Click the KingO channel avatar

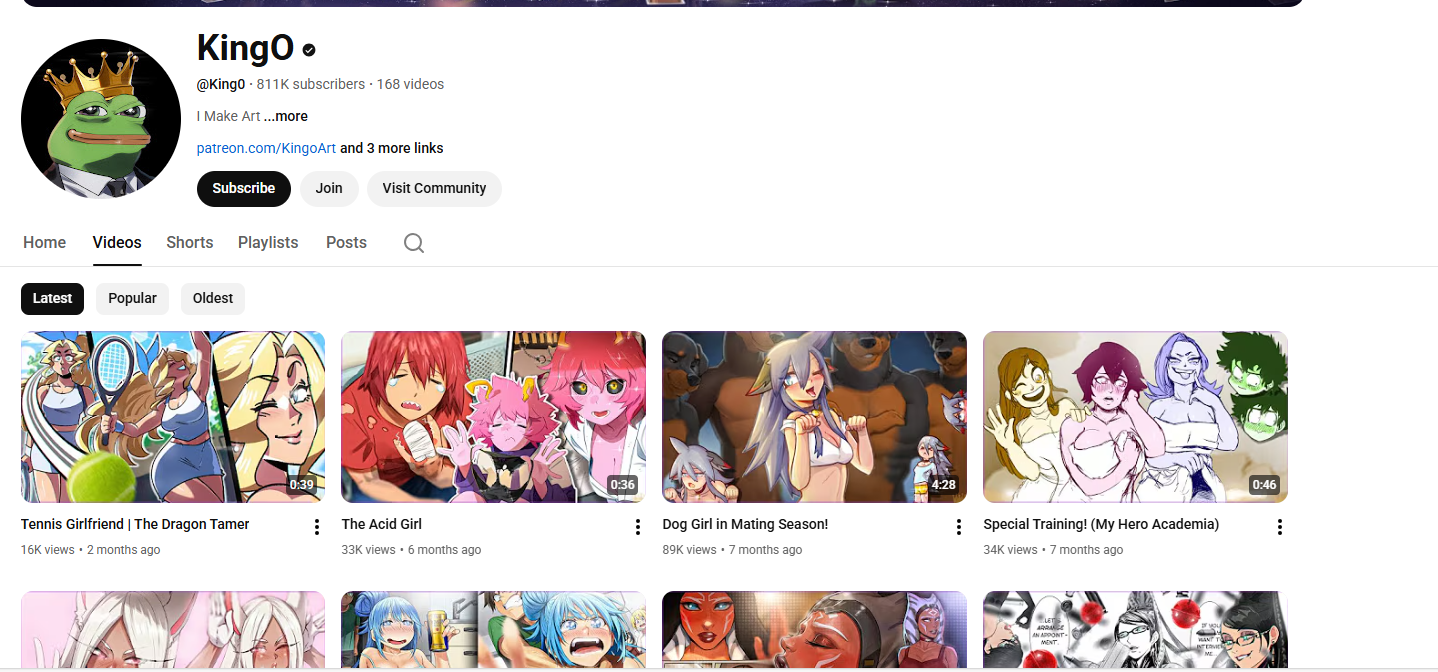101,119
